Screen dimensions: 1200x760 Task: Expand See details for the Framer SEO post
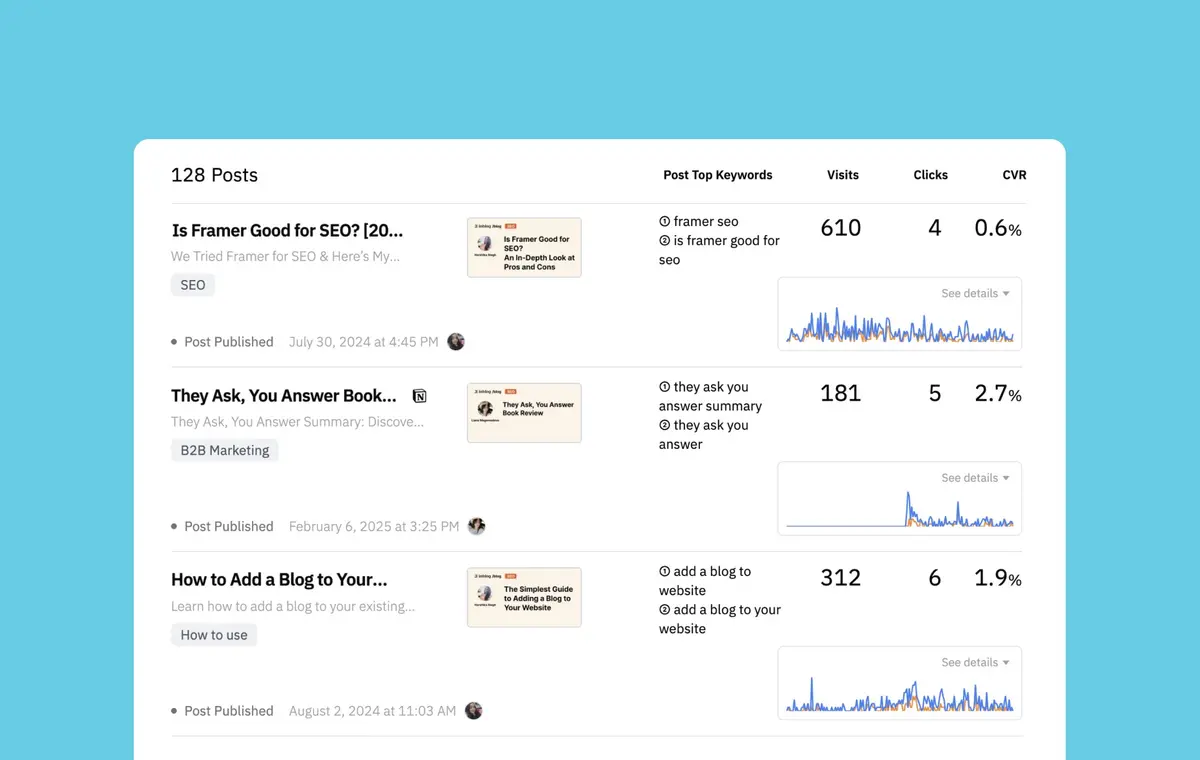tap(975, 294)
